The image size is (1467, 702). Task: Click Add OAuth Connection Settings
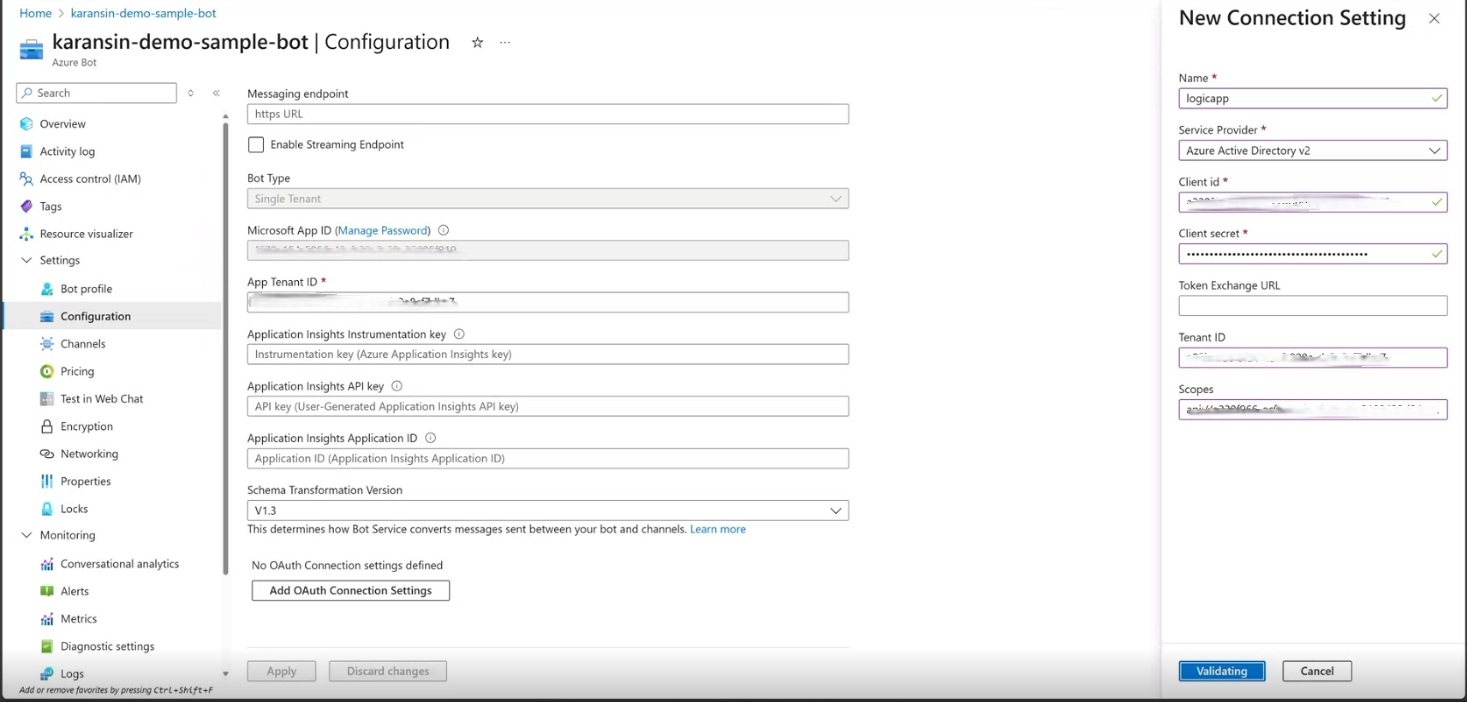click(x=349, y=590)
